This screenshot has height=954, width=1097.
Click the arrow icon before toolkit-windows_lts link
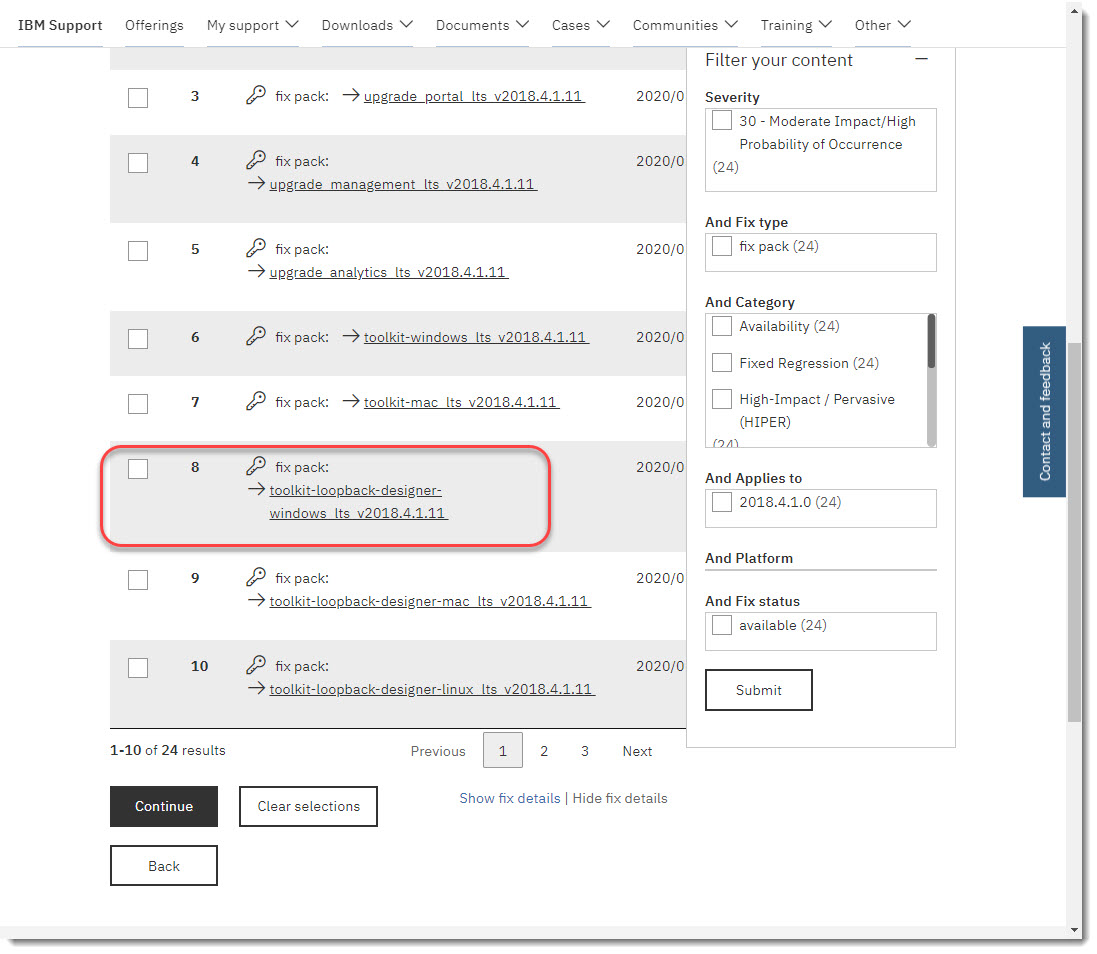click(x=350, y=337)
